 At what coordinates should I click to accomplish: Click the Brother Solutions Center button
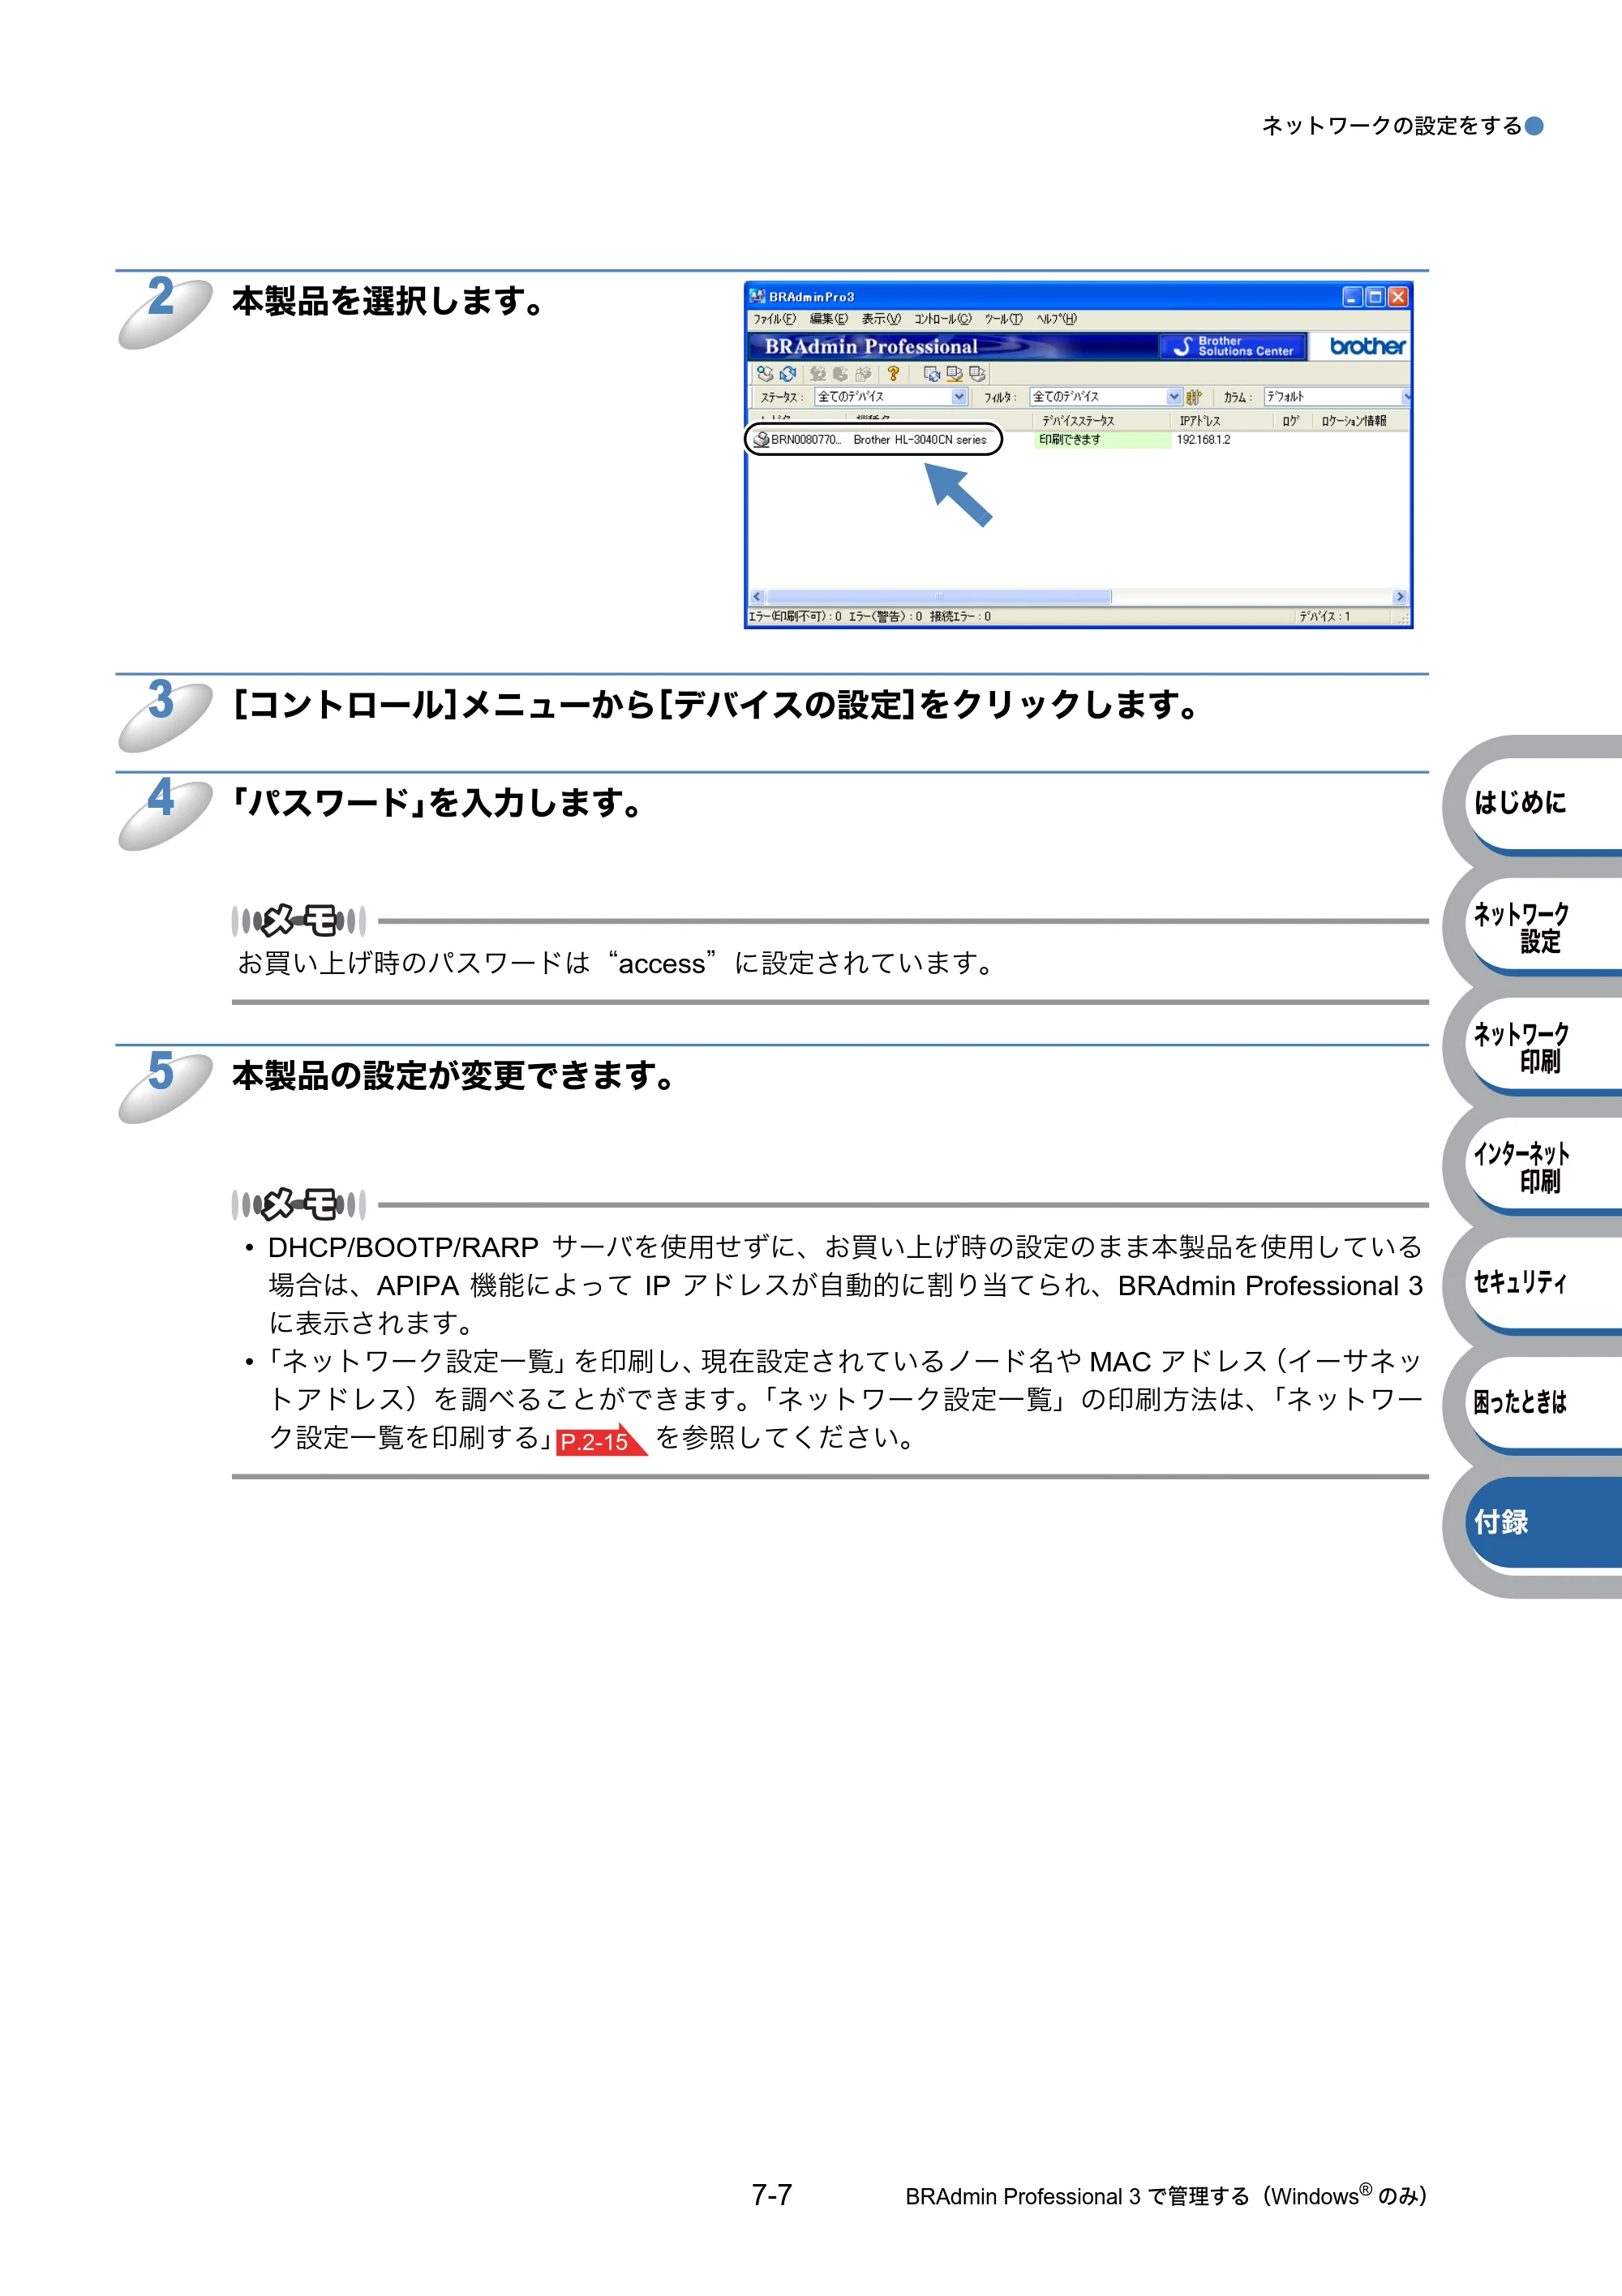(x=1233, y=346)
